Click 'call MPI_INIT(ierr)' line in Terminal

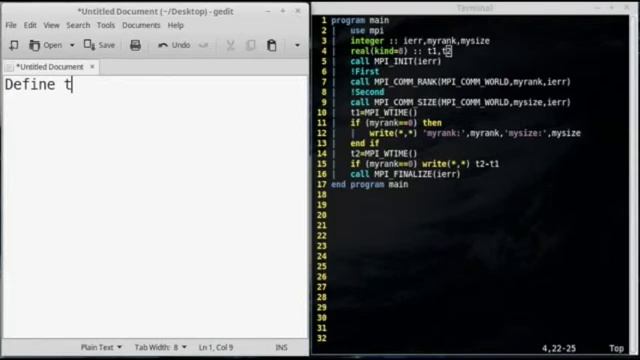coord(396,61)
